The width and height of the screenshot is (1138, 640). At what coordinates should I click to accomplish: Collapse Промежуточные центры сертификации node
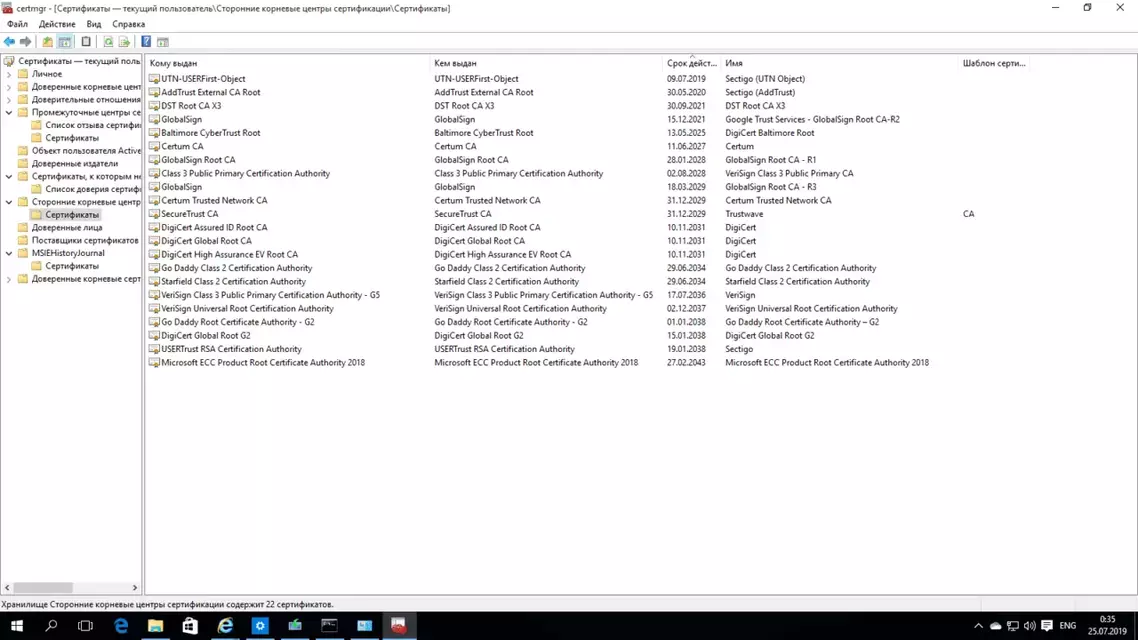click(9, 112)
